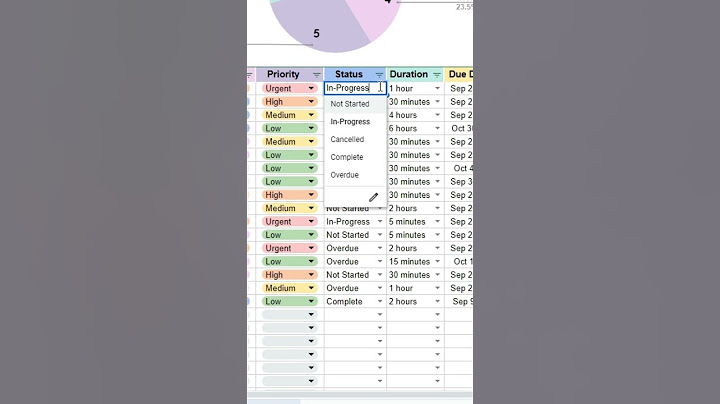Select 'Not Started' status beside Low priority
This screenshot has width=720, height=404.
point(355,235)
